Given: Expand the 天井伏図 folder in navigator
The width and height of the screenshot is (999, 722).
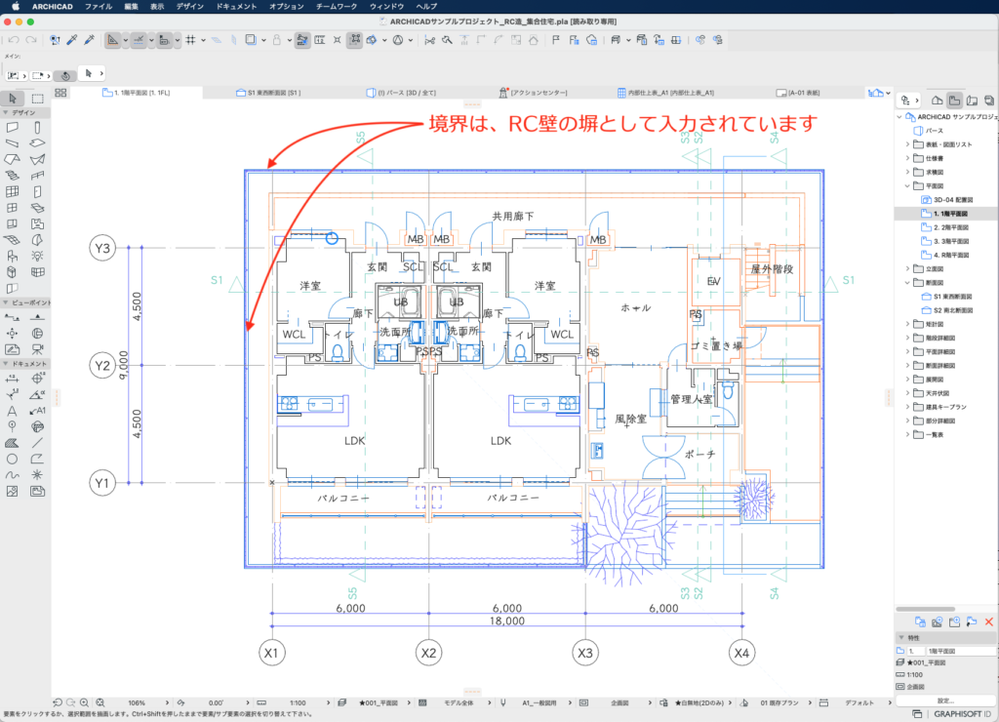Looking at the screenshot, I should tap(907, 393).
